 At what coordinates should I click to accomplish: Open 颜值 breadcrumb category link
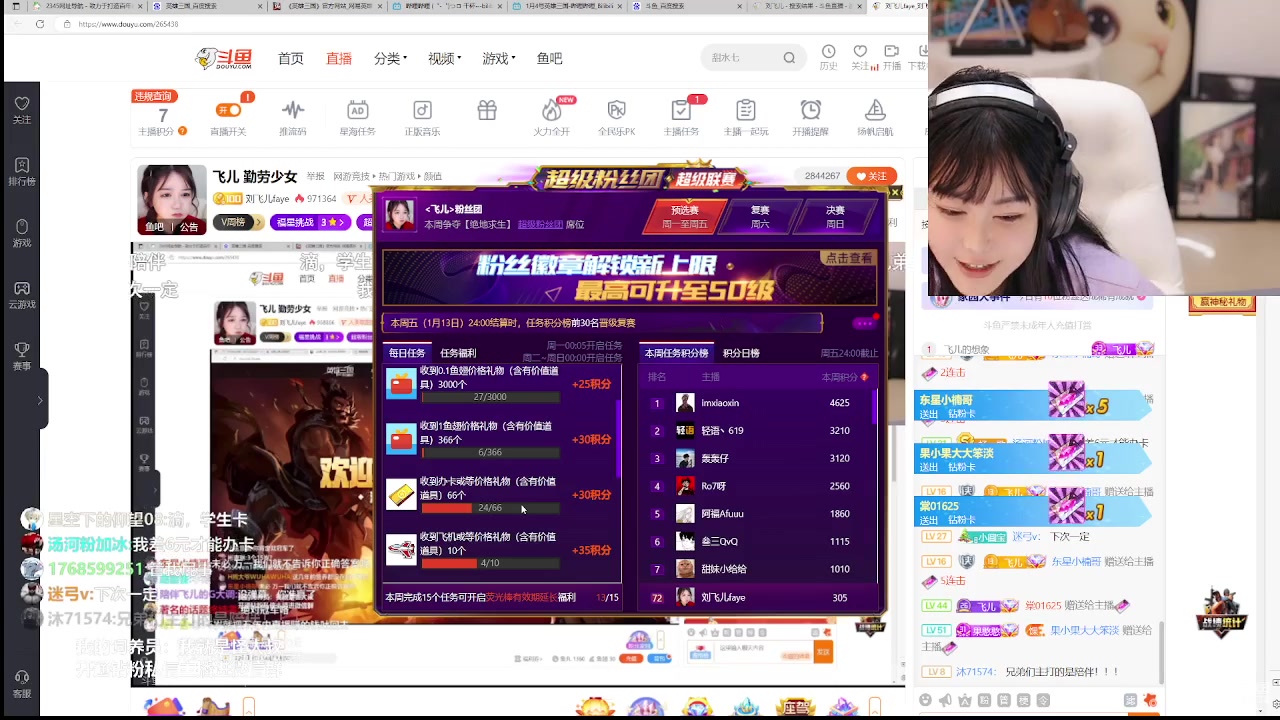click(433, 176)
